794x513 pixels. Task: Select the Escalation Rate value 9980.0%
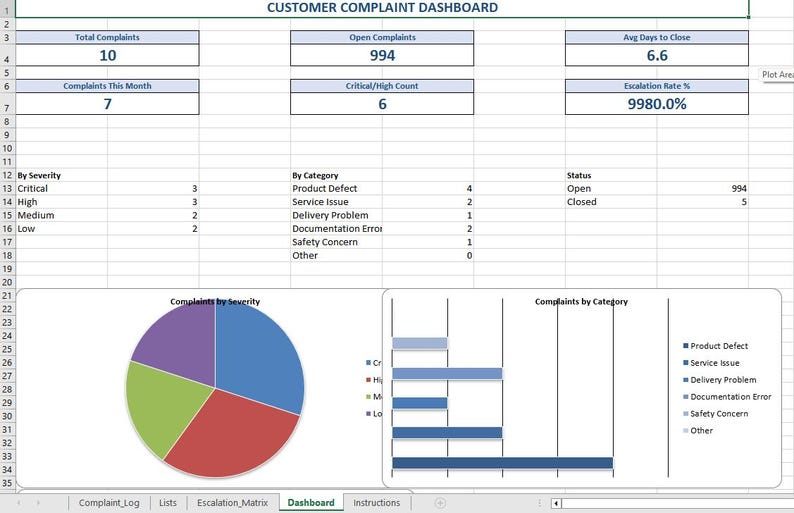coord(657,104)
